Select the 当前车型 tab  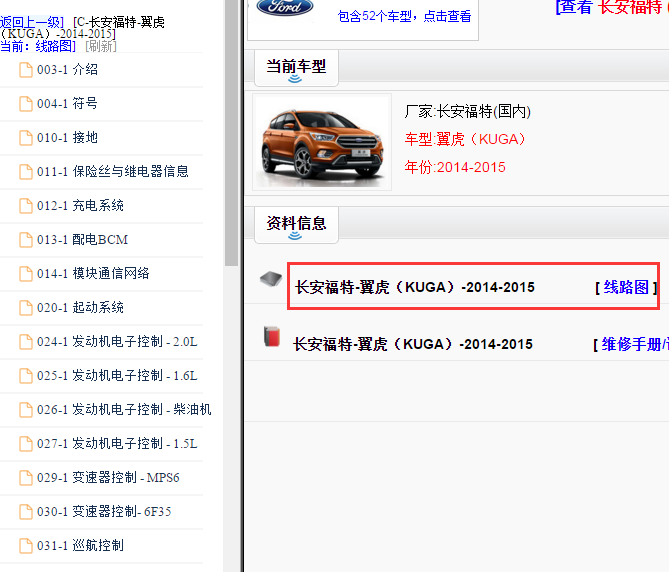coord(296,67)
